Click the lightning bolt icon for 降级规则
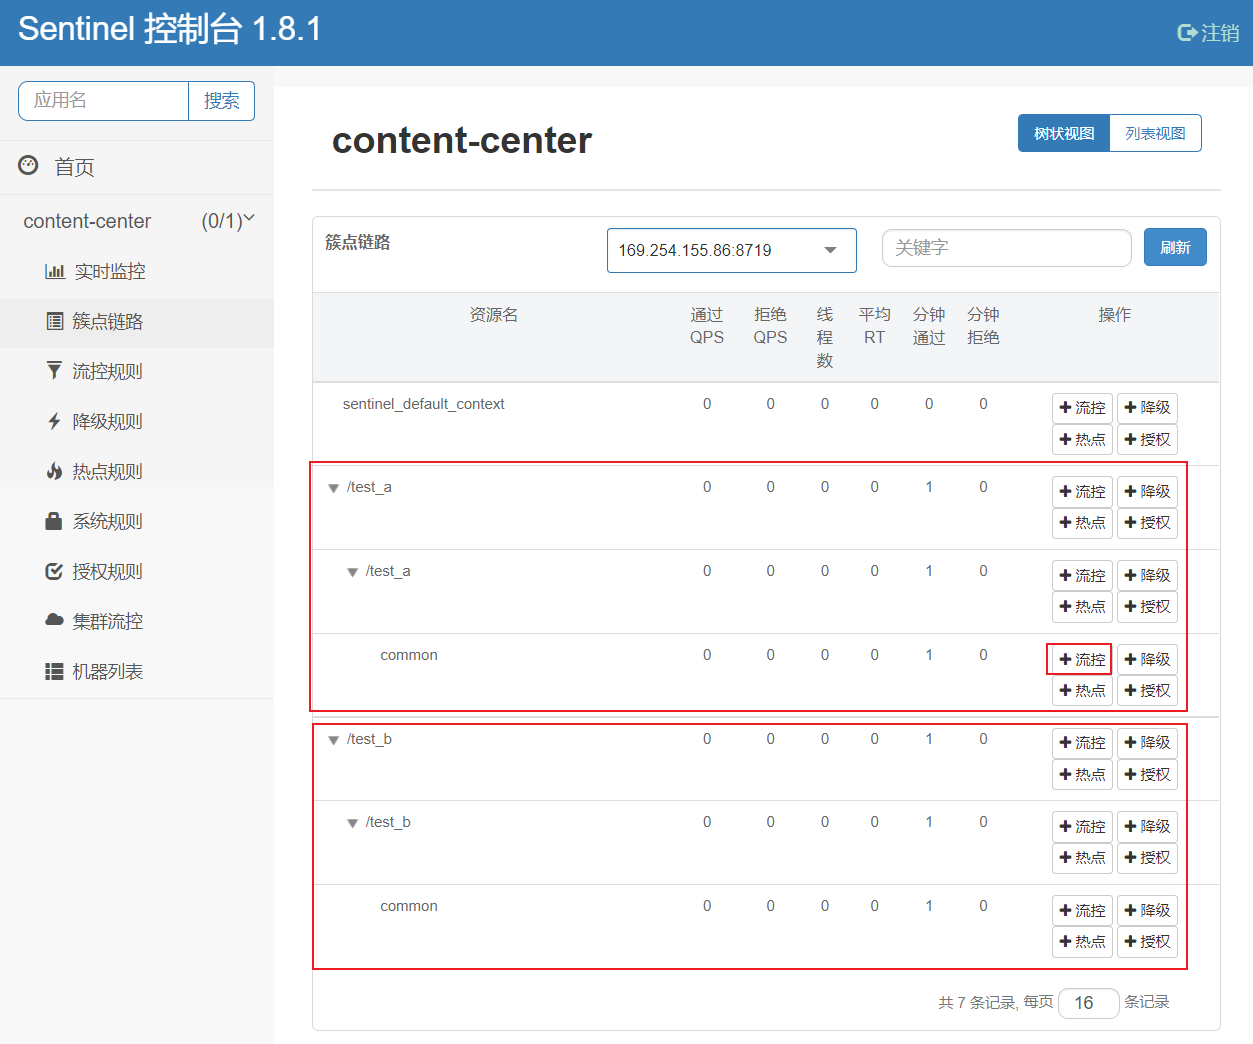Viewport: 1253px width, 1044px height. [x=54, y=421]
